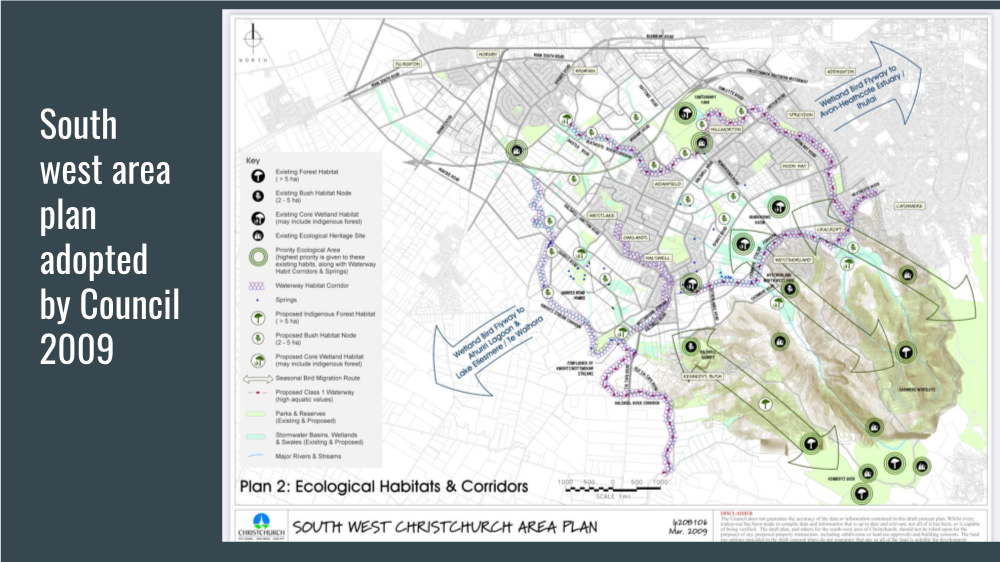Click the Priority Ecological Area ring key icon

258,258
